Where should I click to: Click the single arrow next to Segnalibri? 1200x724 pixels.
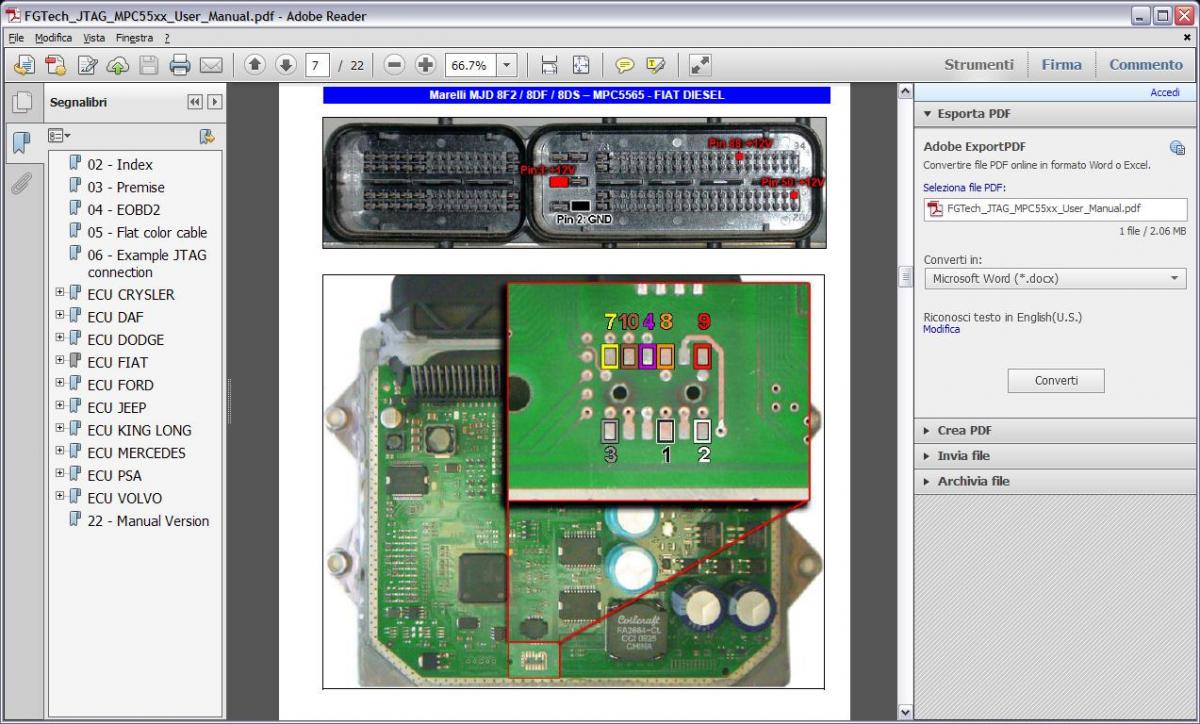(x=214, y=102)
